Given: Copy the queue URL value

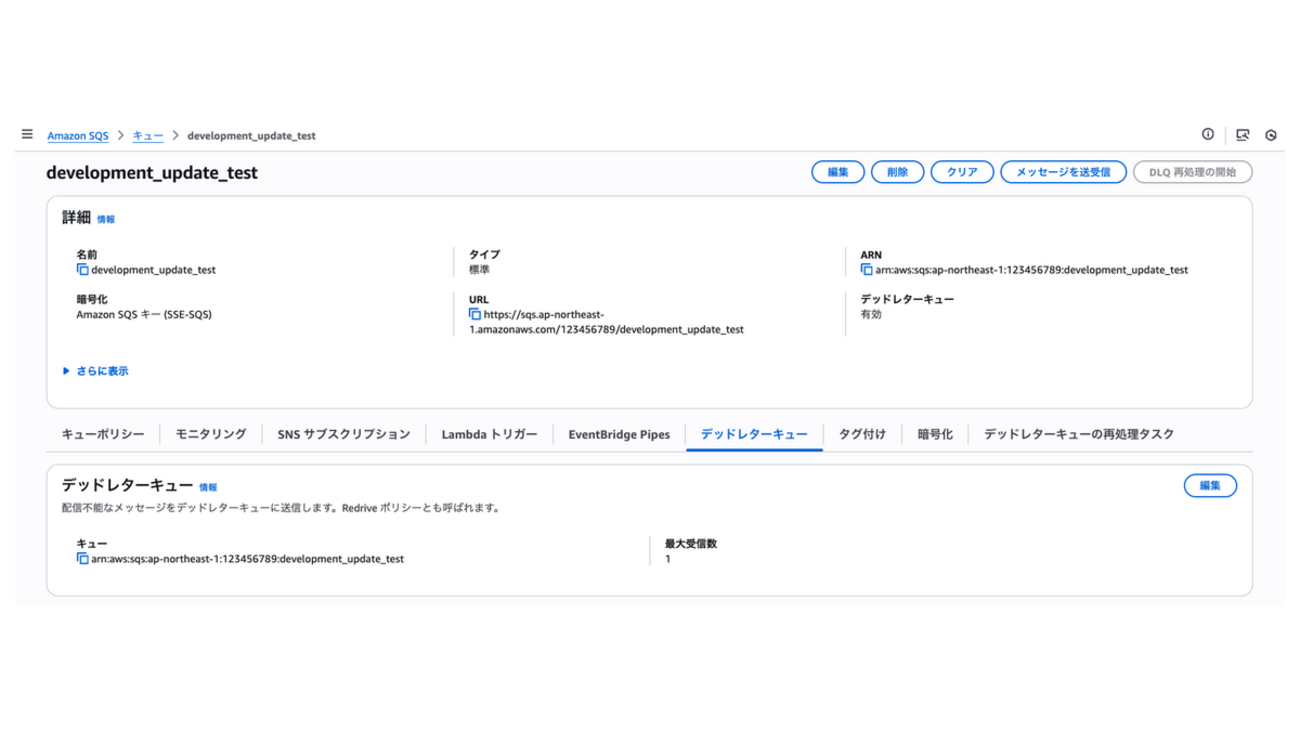Looking at the screenshot, I should tap(475, 315).
